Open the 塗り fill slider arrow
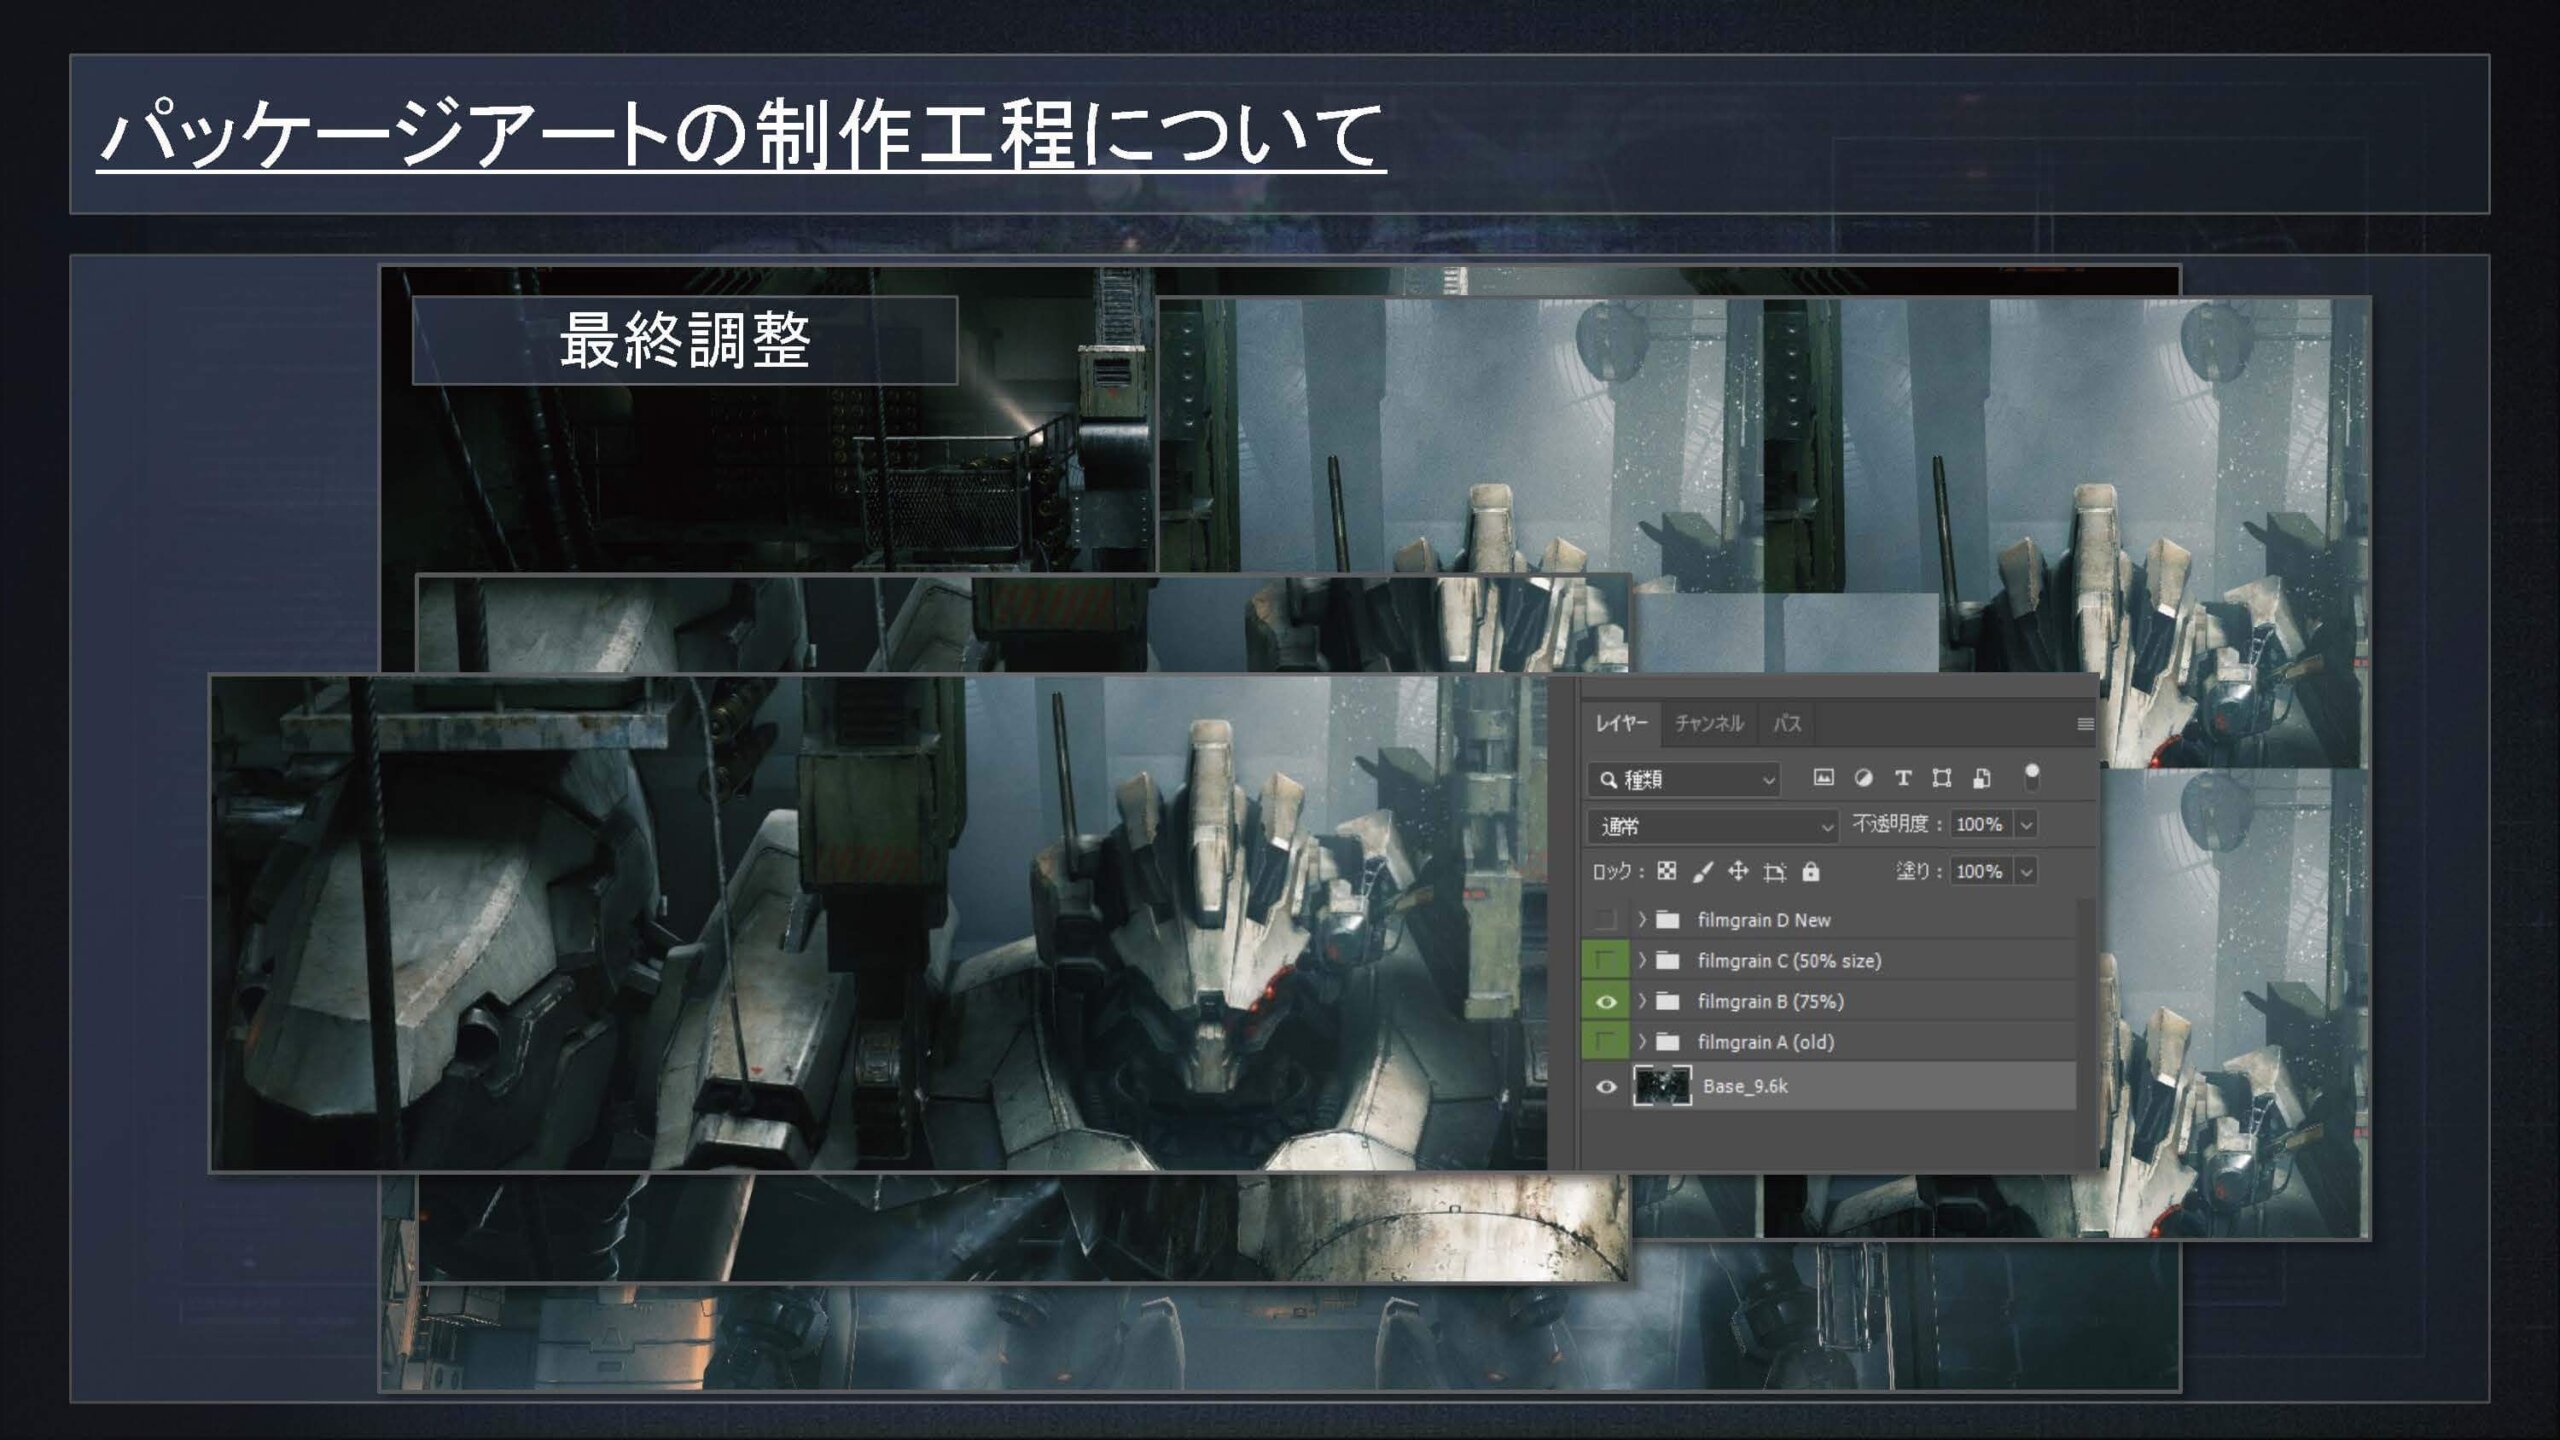2560x1440 pixels. coord(2026,872)
